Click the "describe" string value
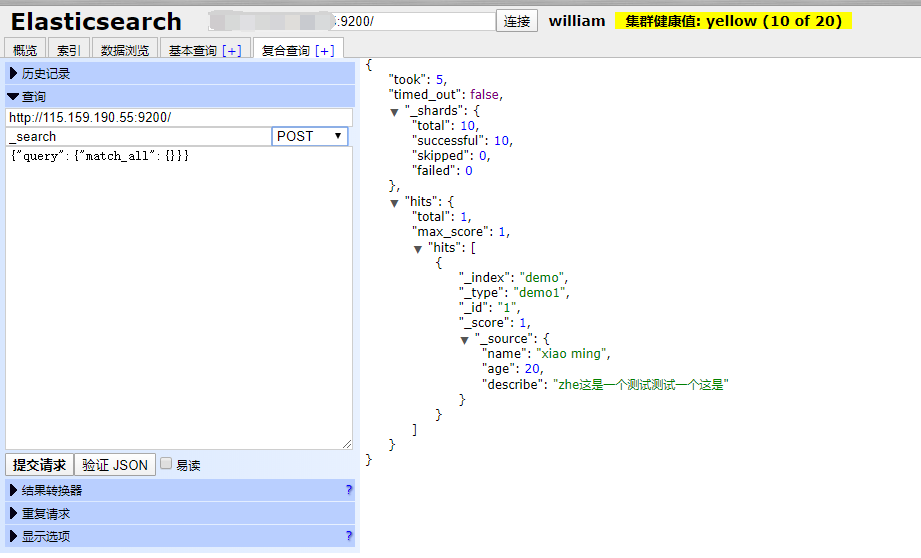This screenshot has width=921, height=558. coord(641,385)
